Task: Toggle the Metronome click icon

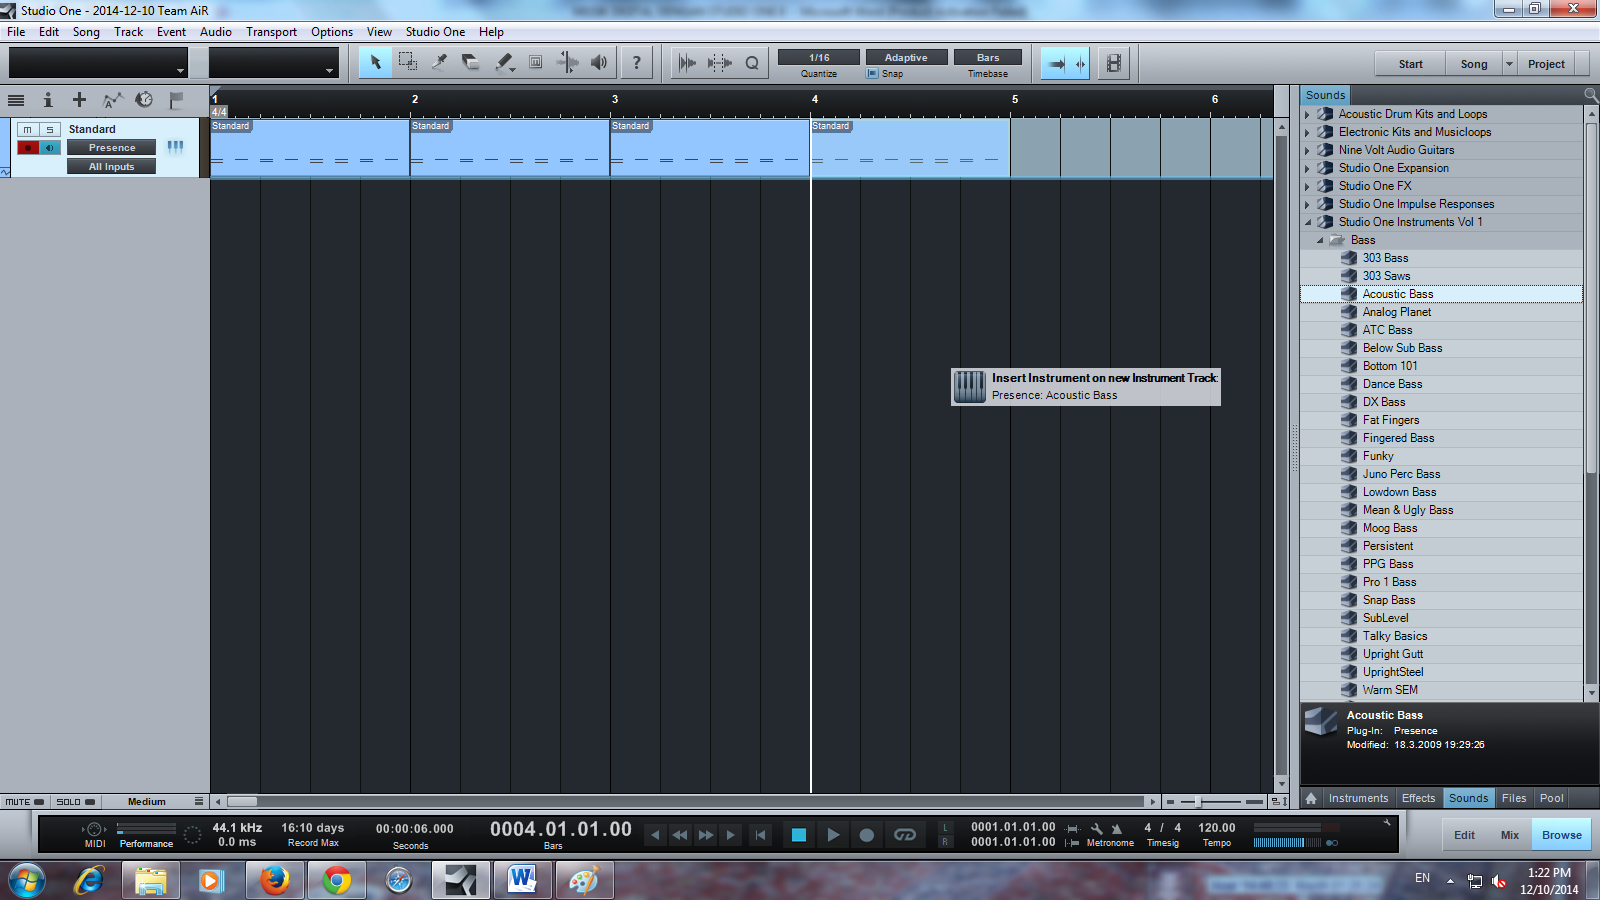Action: [1117, 829]
